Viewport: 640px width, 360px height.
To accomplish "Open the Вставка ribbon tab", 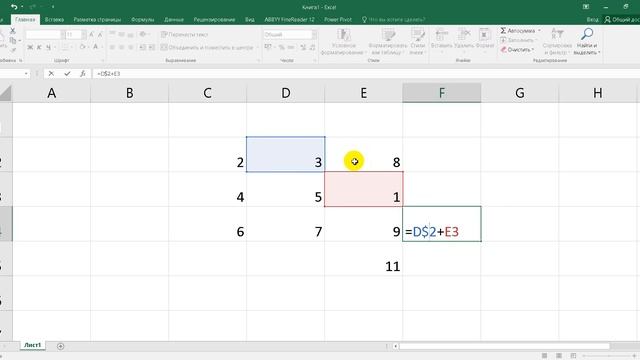I will pyautogui.click(x=54, y=20).
